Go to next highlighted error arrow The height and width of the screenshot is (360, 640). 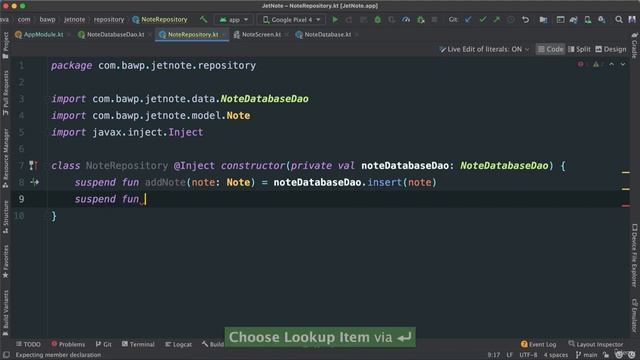tap(623, 64)
